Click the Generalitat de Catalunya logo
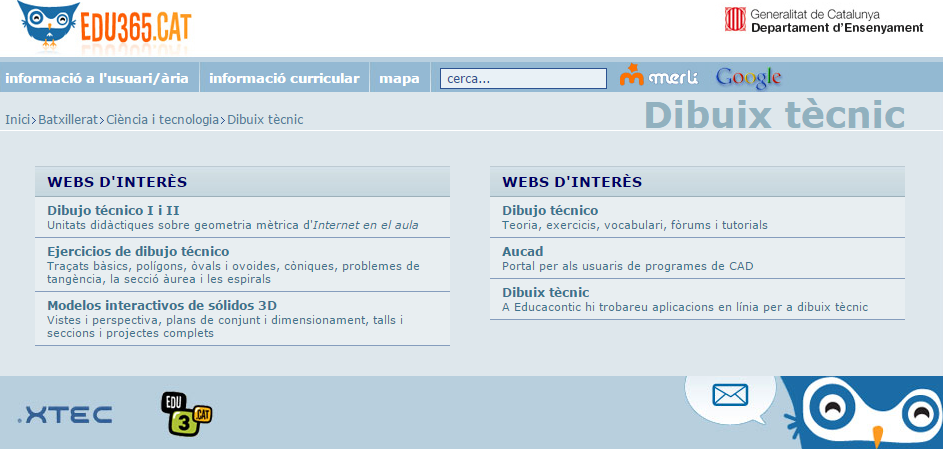The height and width of the screenshot is (460, 943). tap(823, 21)
